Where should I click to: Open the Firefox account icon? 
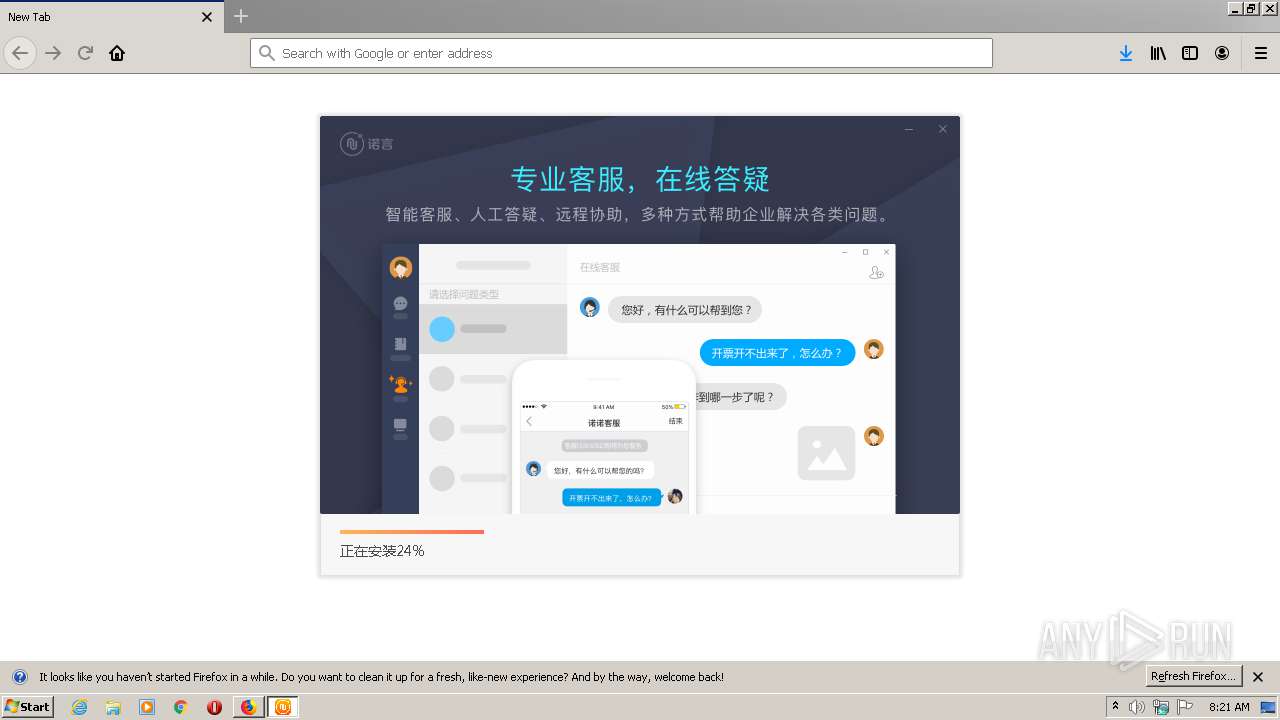coord(1222,53)
